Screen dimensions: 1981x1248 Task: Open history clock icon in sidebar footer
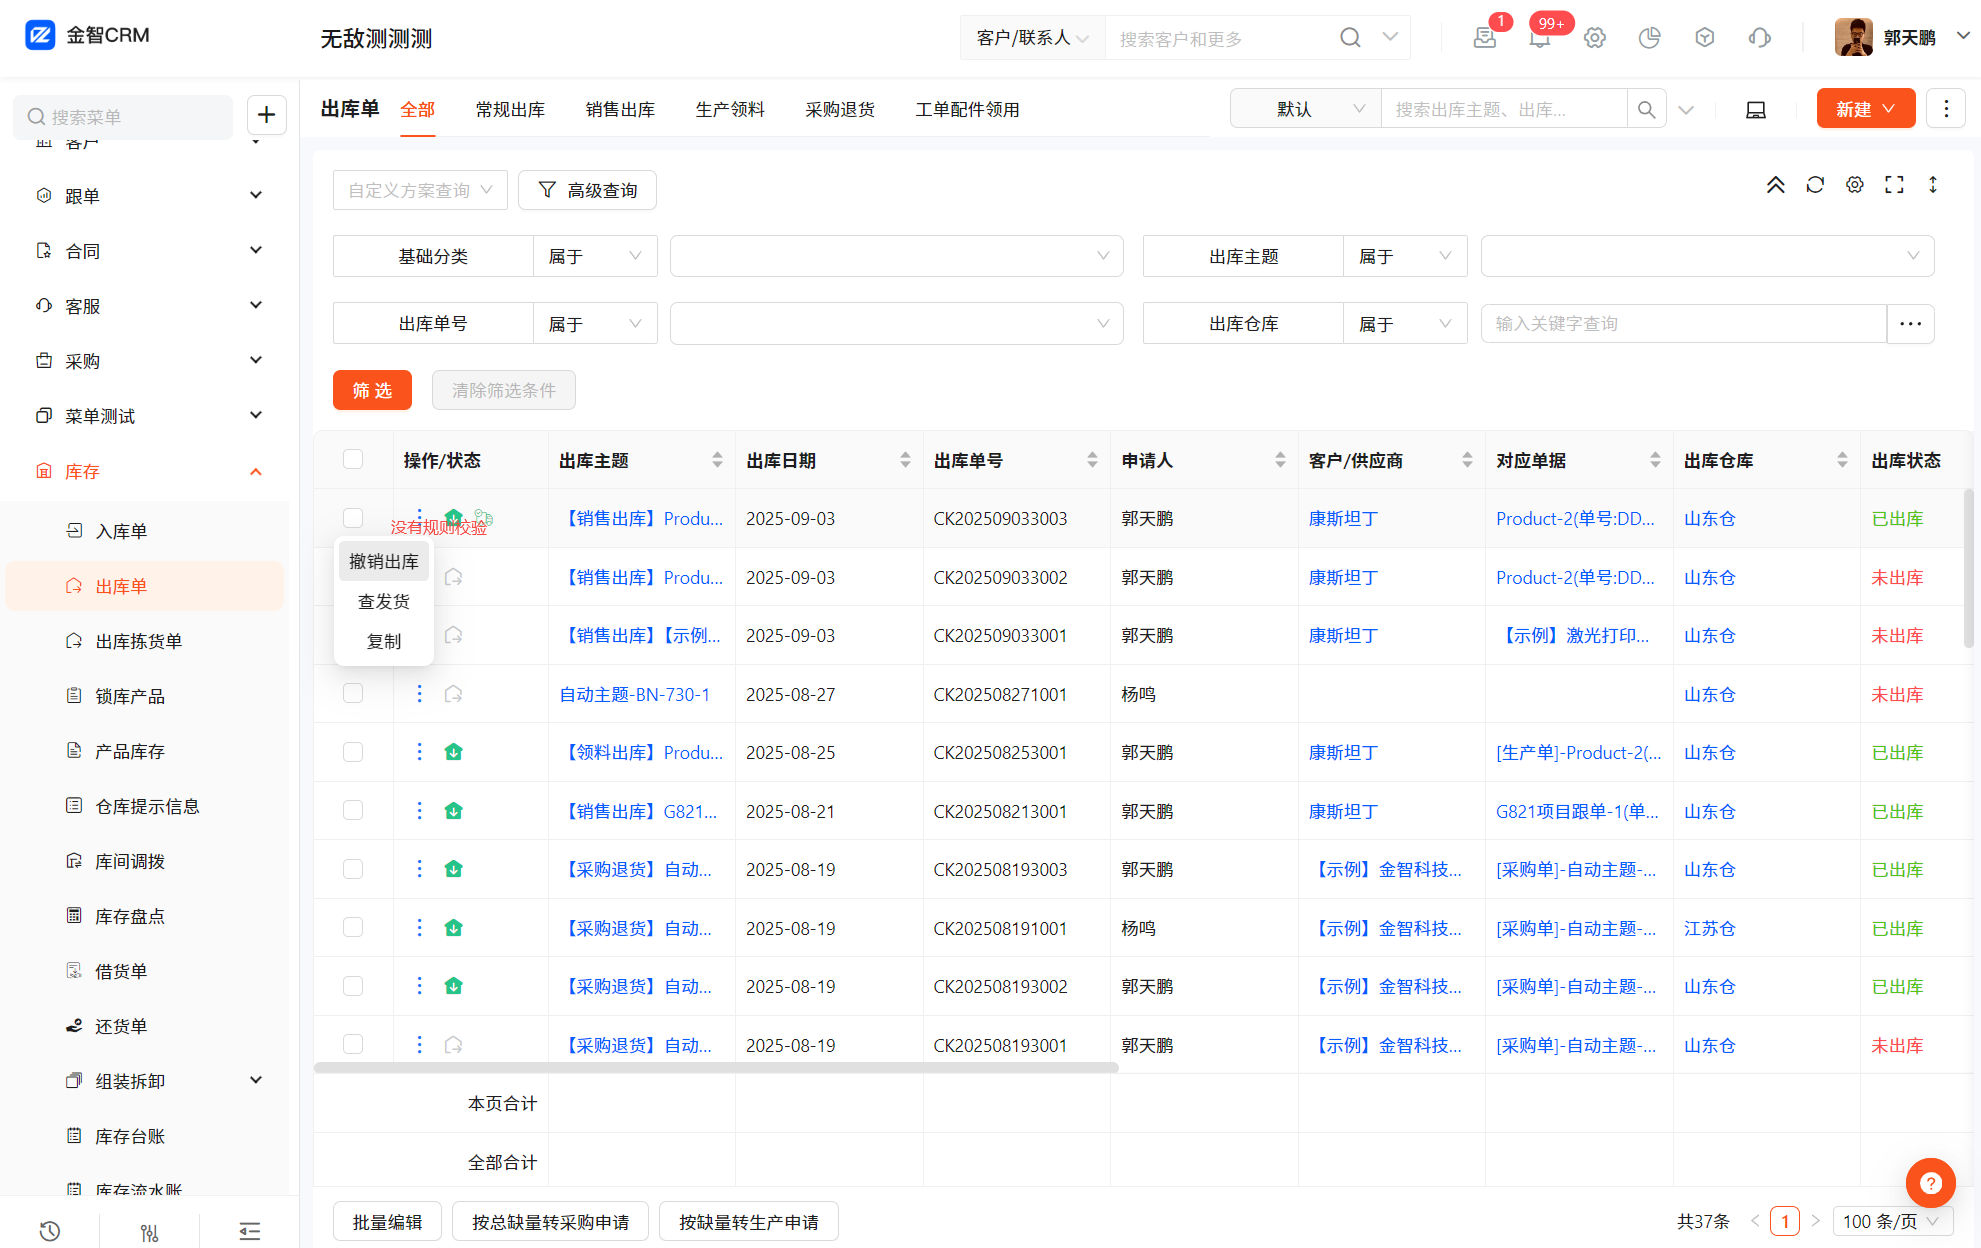50,1231
